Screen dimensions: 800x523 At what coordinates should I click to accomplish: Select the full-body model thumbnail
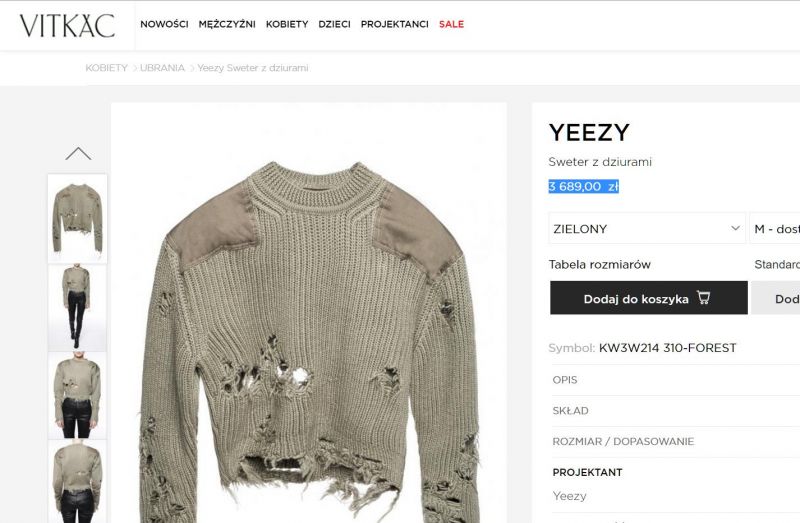[78, 307]
